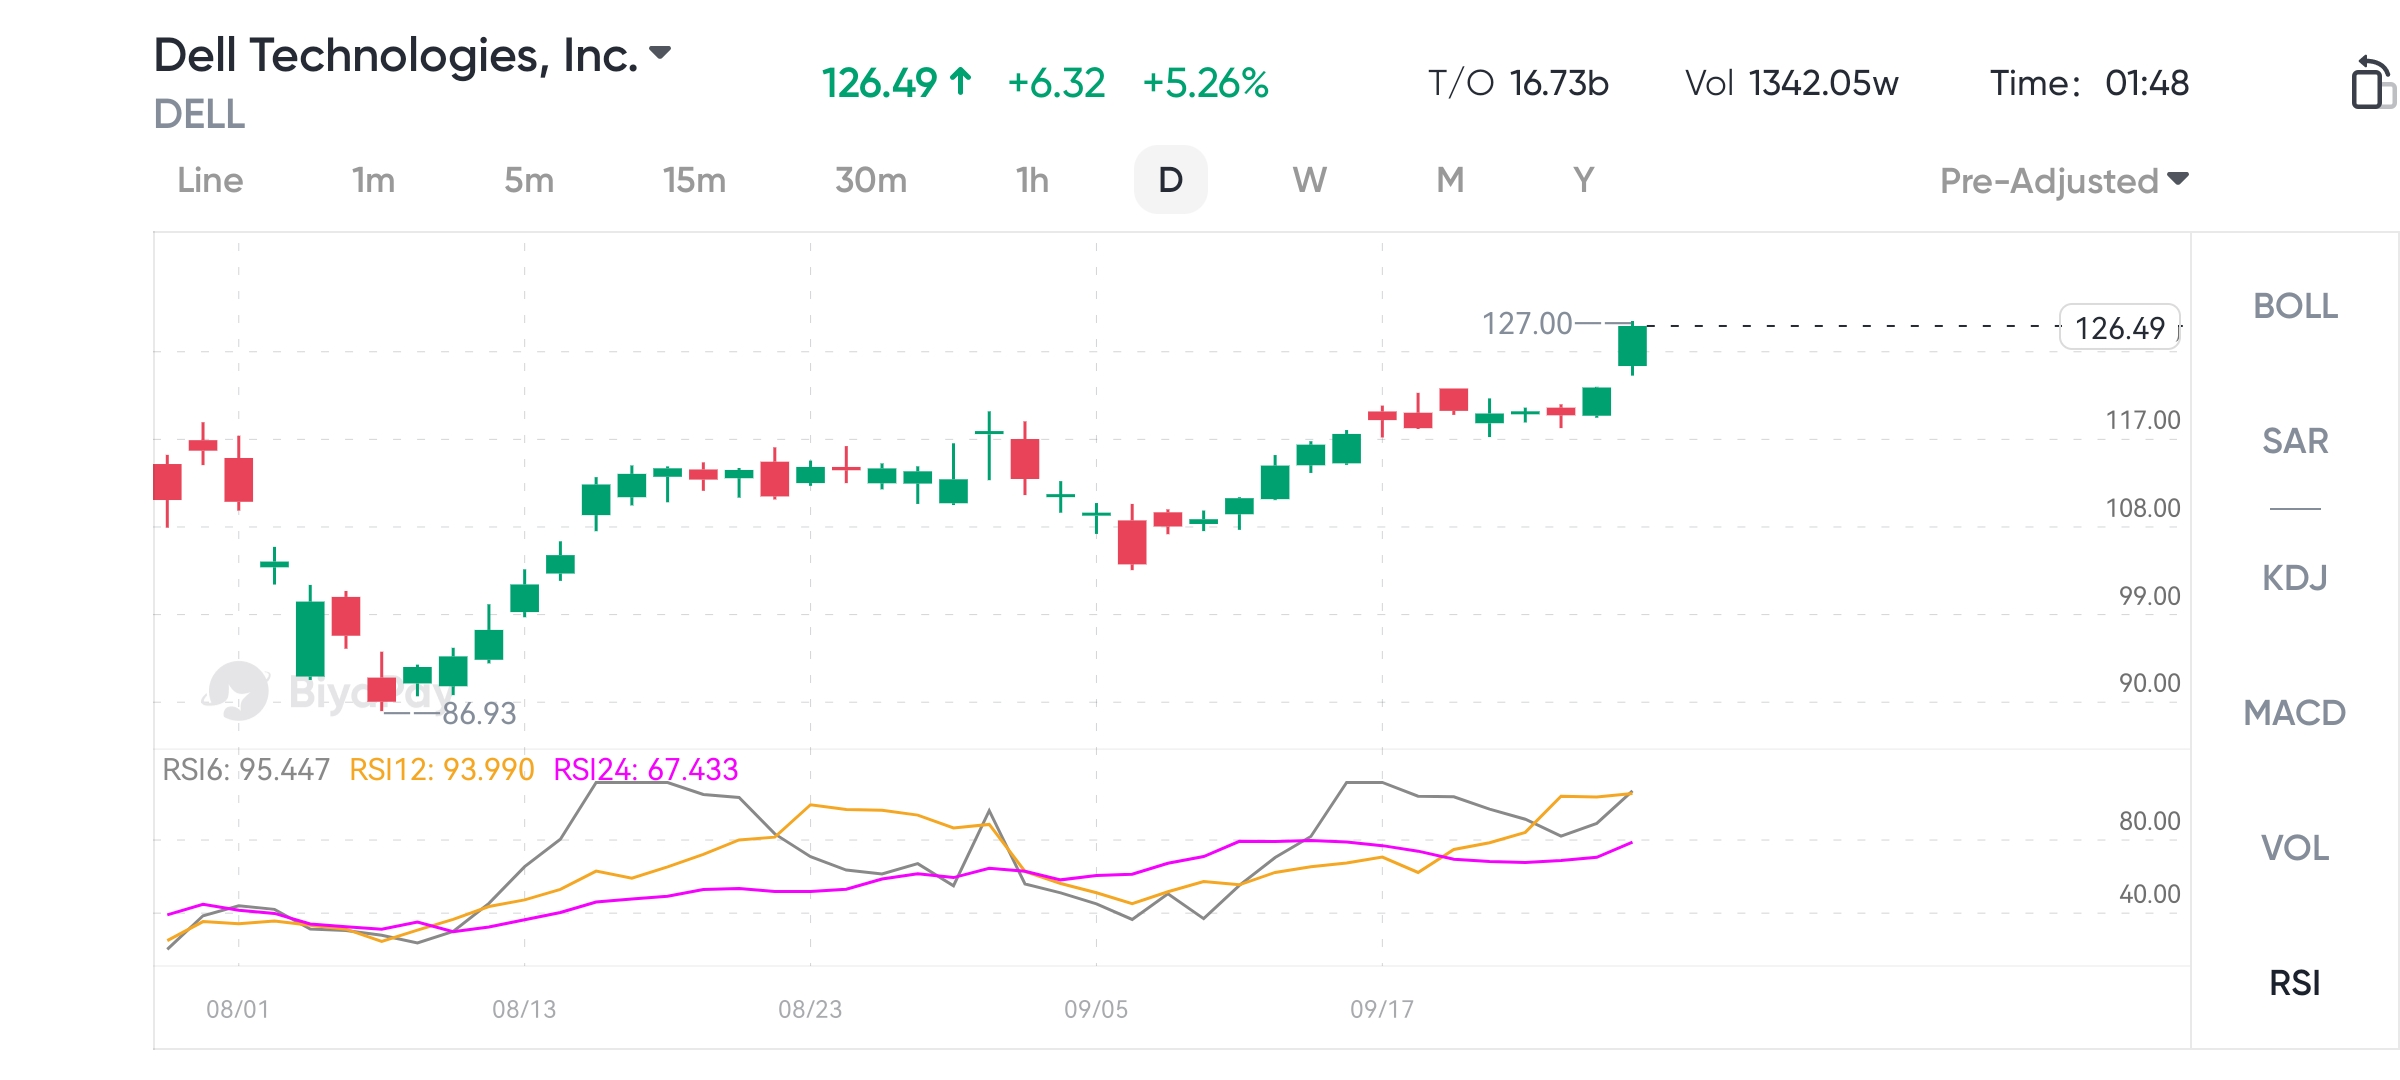Show the MACD indicator
Viewport: 2400px width, 1080px height.
pyautogui.click(x=2295, y=713)
